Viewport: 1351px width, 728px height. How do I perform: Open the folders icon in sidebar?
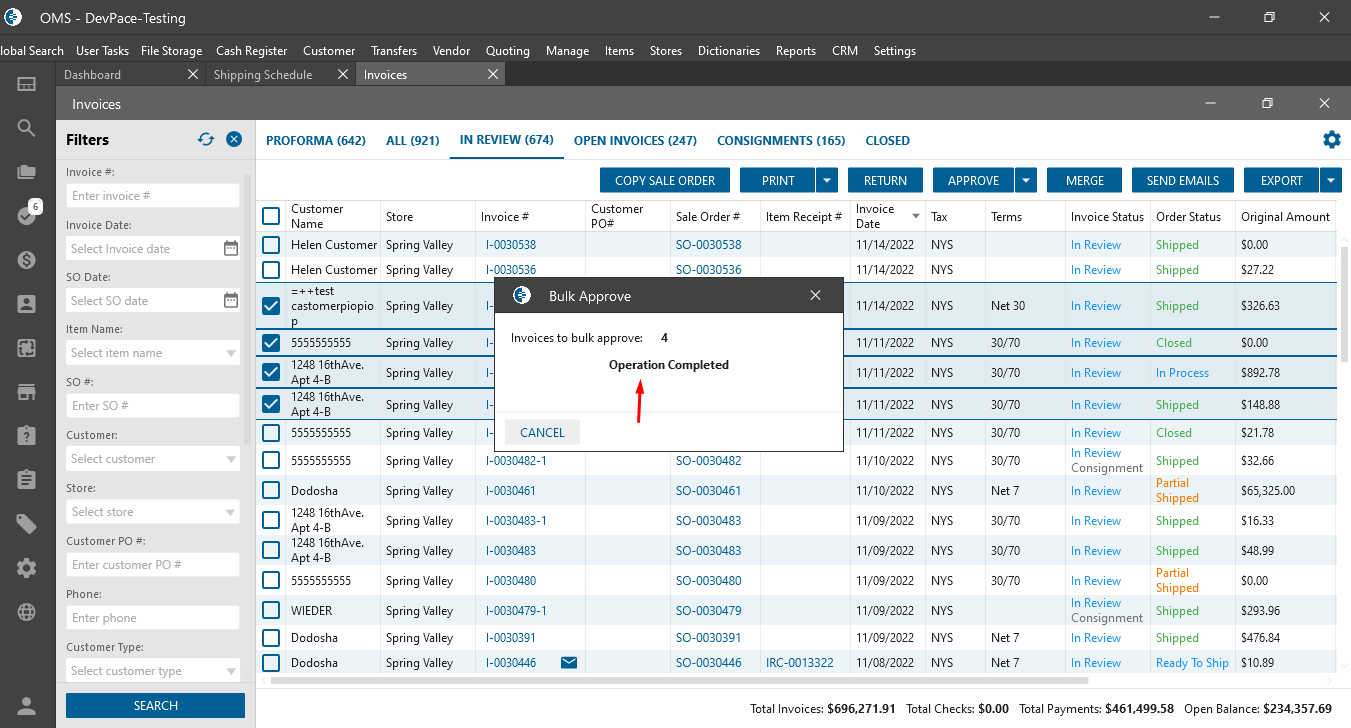click(27, 172)
